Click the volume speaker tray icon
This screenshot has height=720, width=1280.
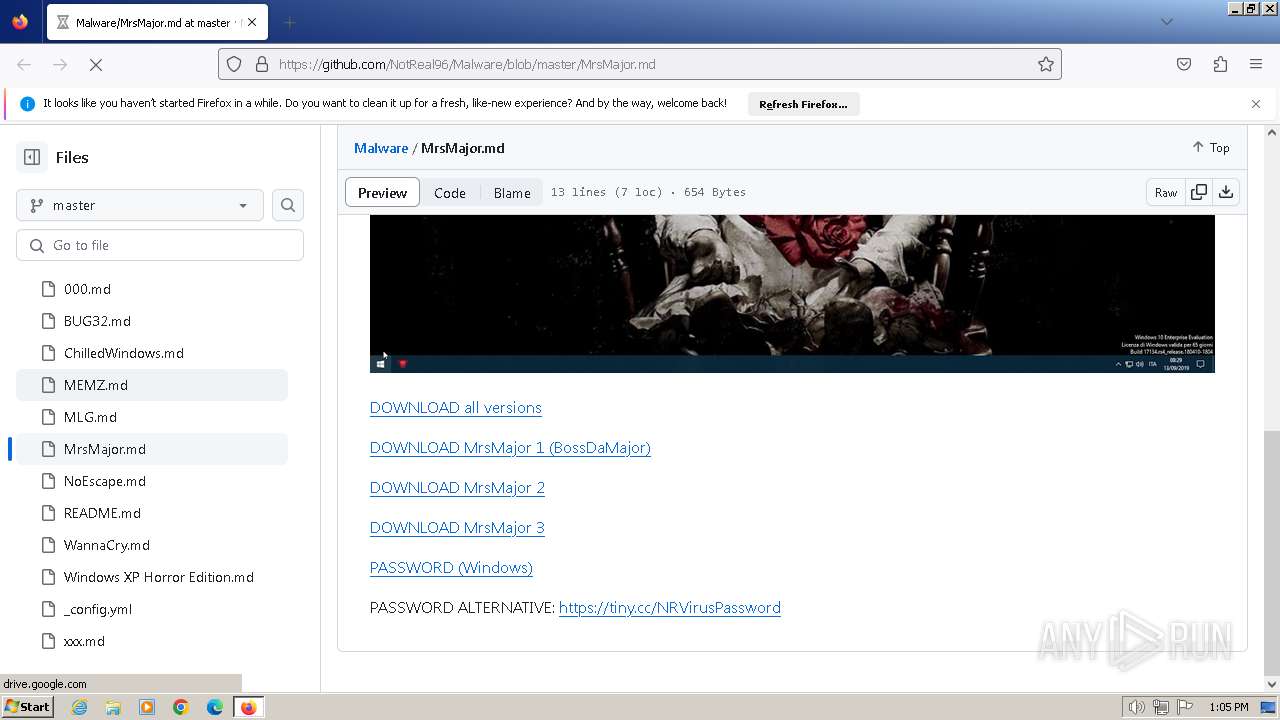point(1137,707)
